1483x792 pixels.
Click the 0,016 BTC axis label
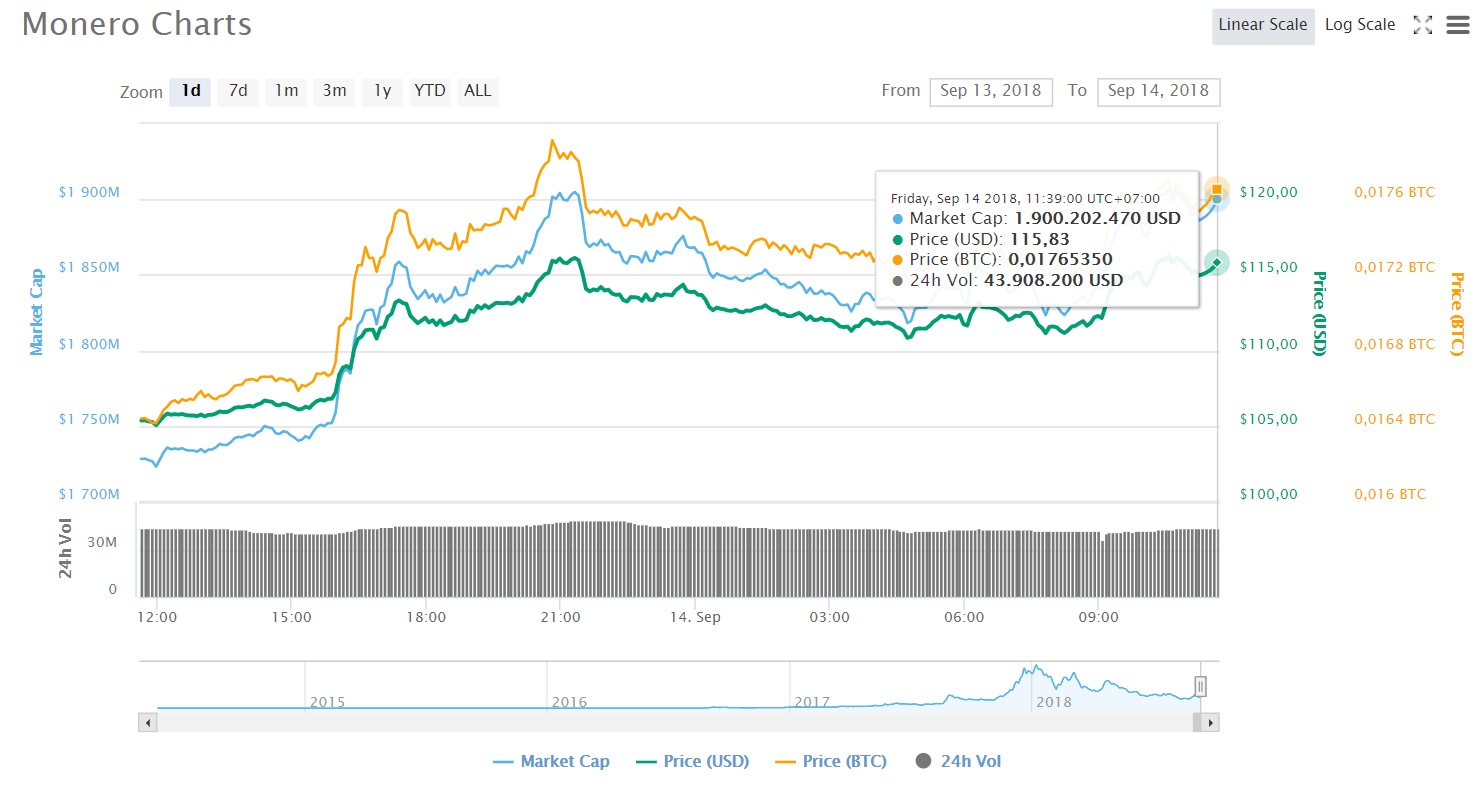click(x=1390, y=494)
